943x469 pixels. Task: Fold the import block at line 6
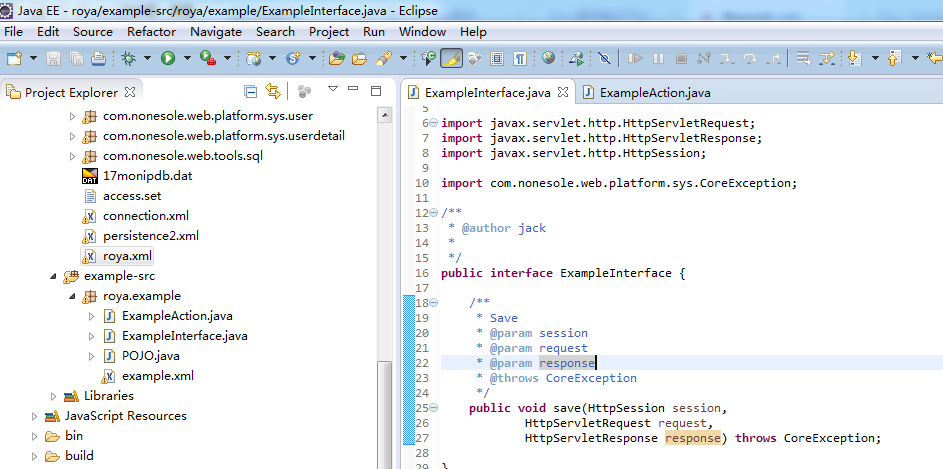point(434,123)
